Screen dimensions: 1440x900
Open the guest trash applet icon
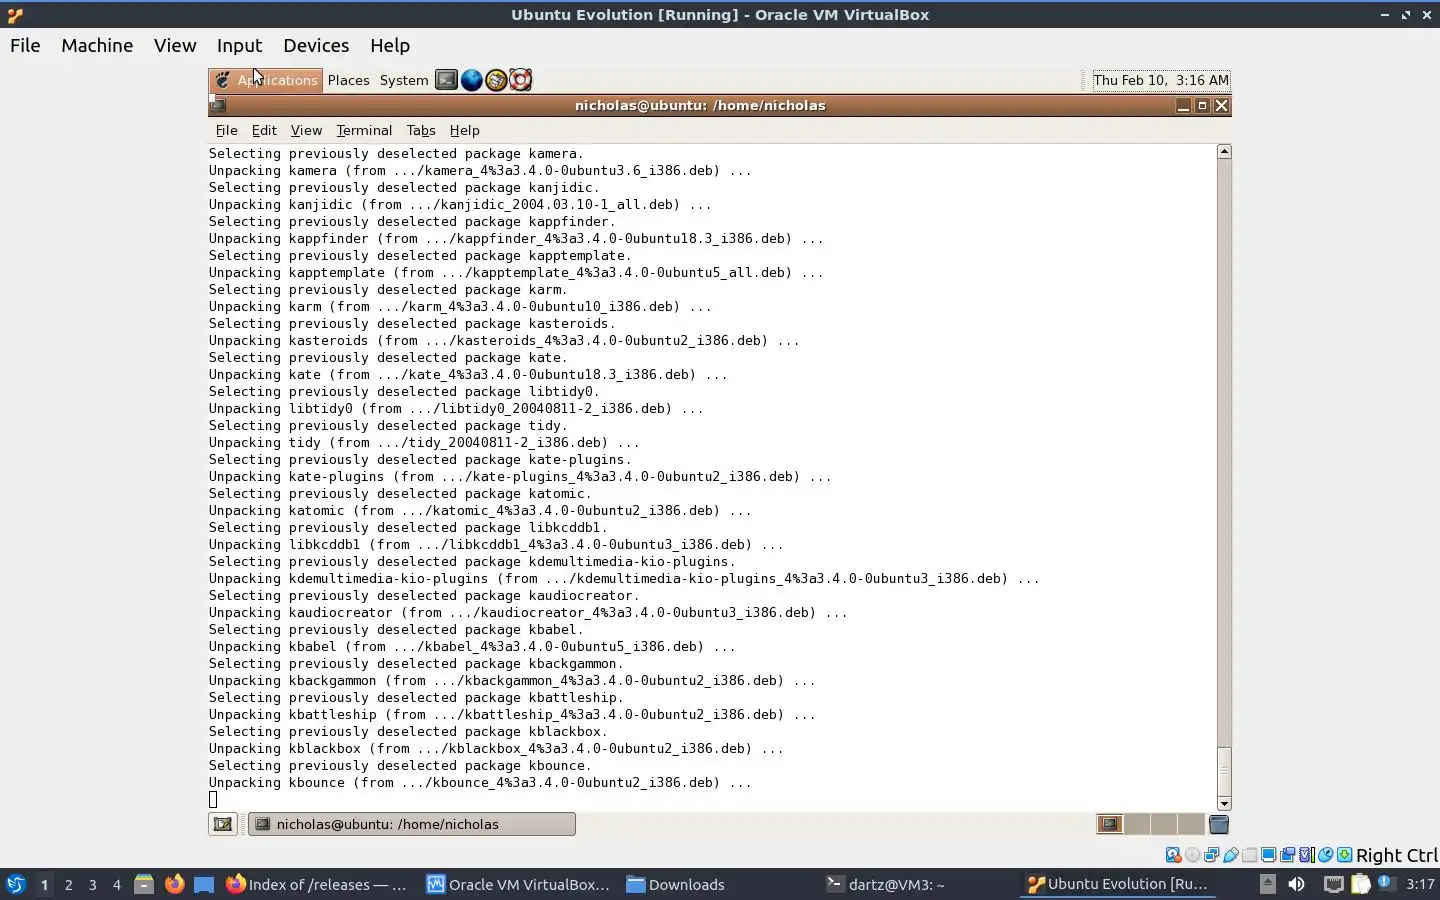pyautogui.click(x=1218, y=824)
